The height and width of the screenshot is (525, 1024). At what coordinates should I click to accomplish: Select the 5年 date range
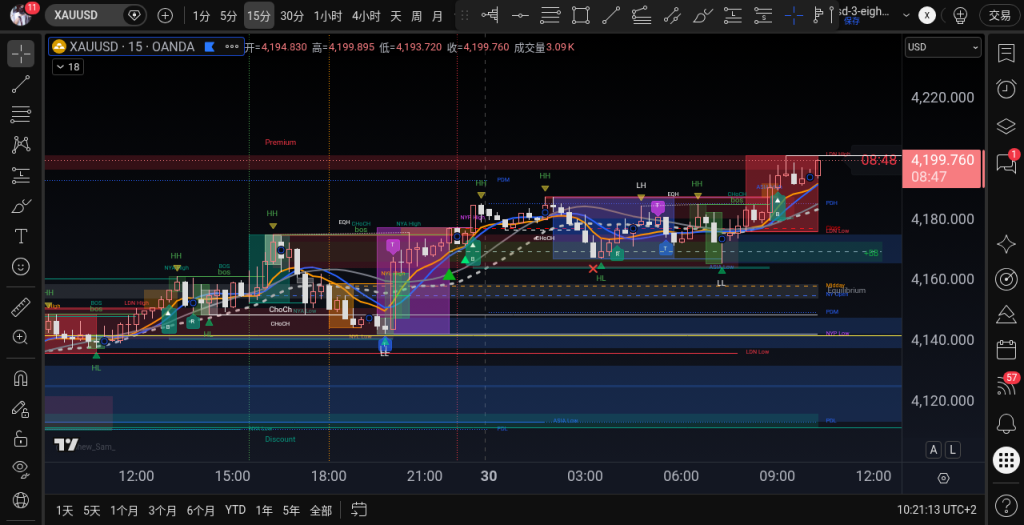pos(291,510)
